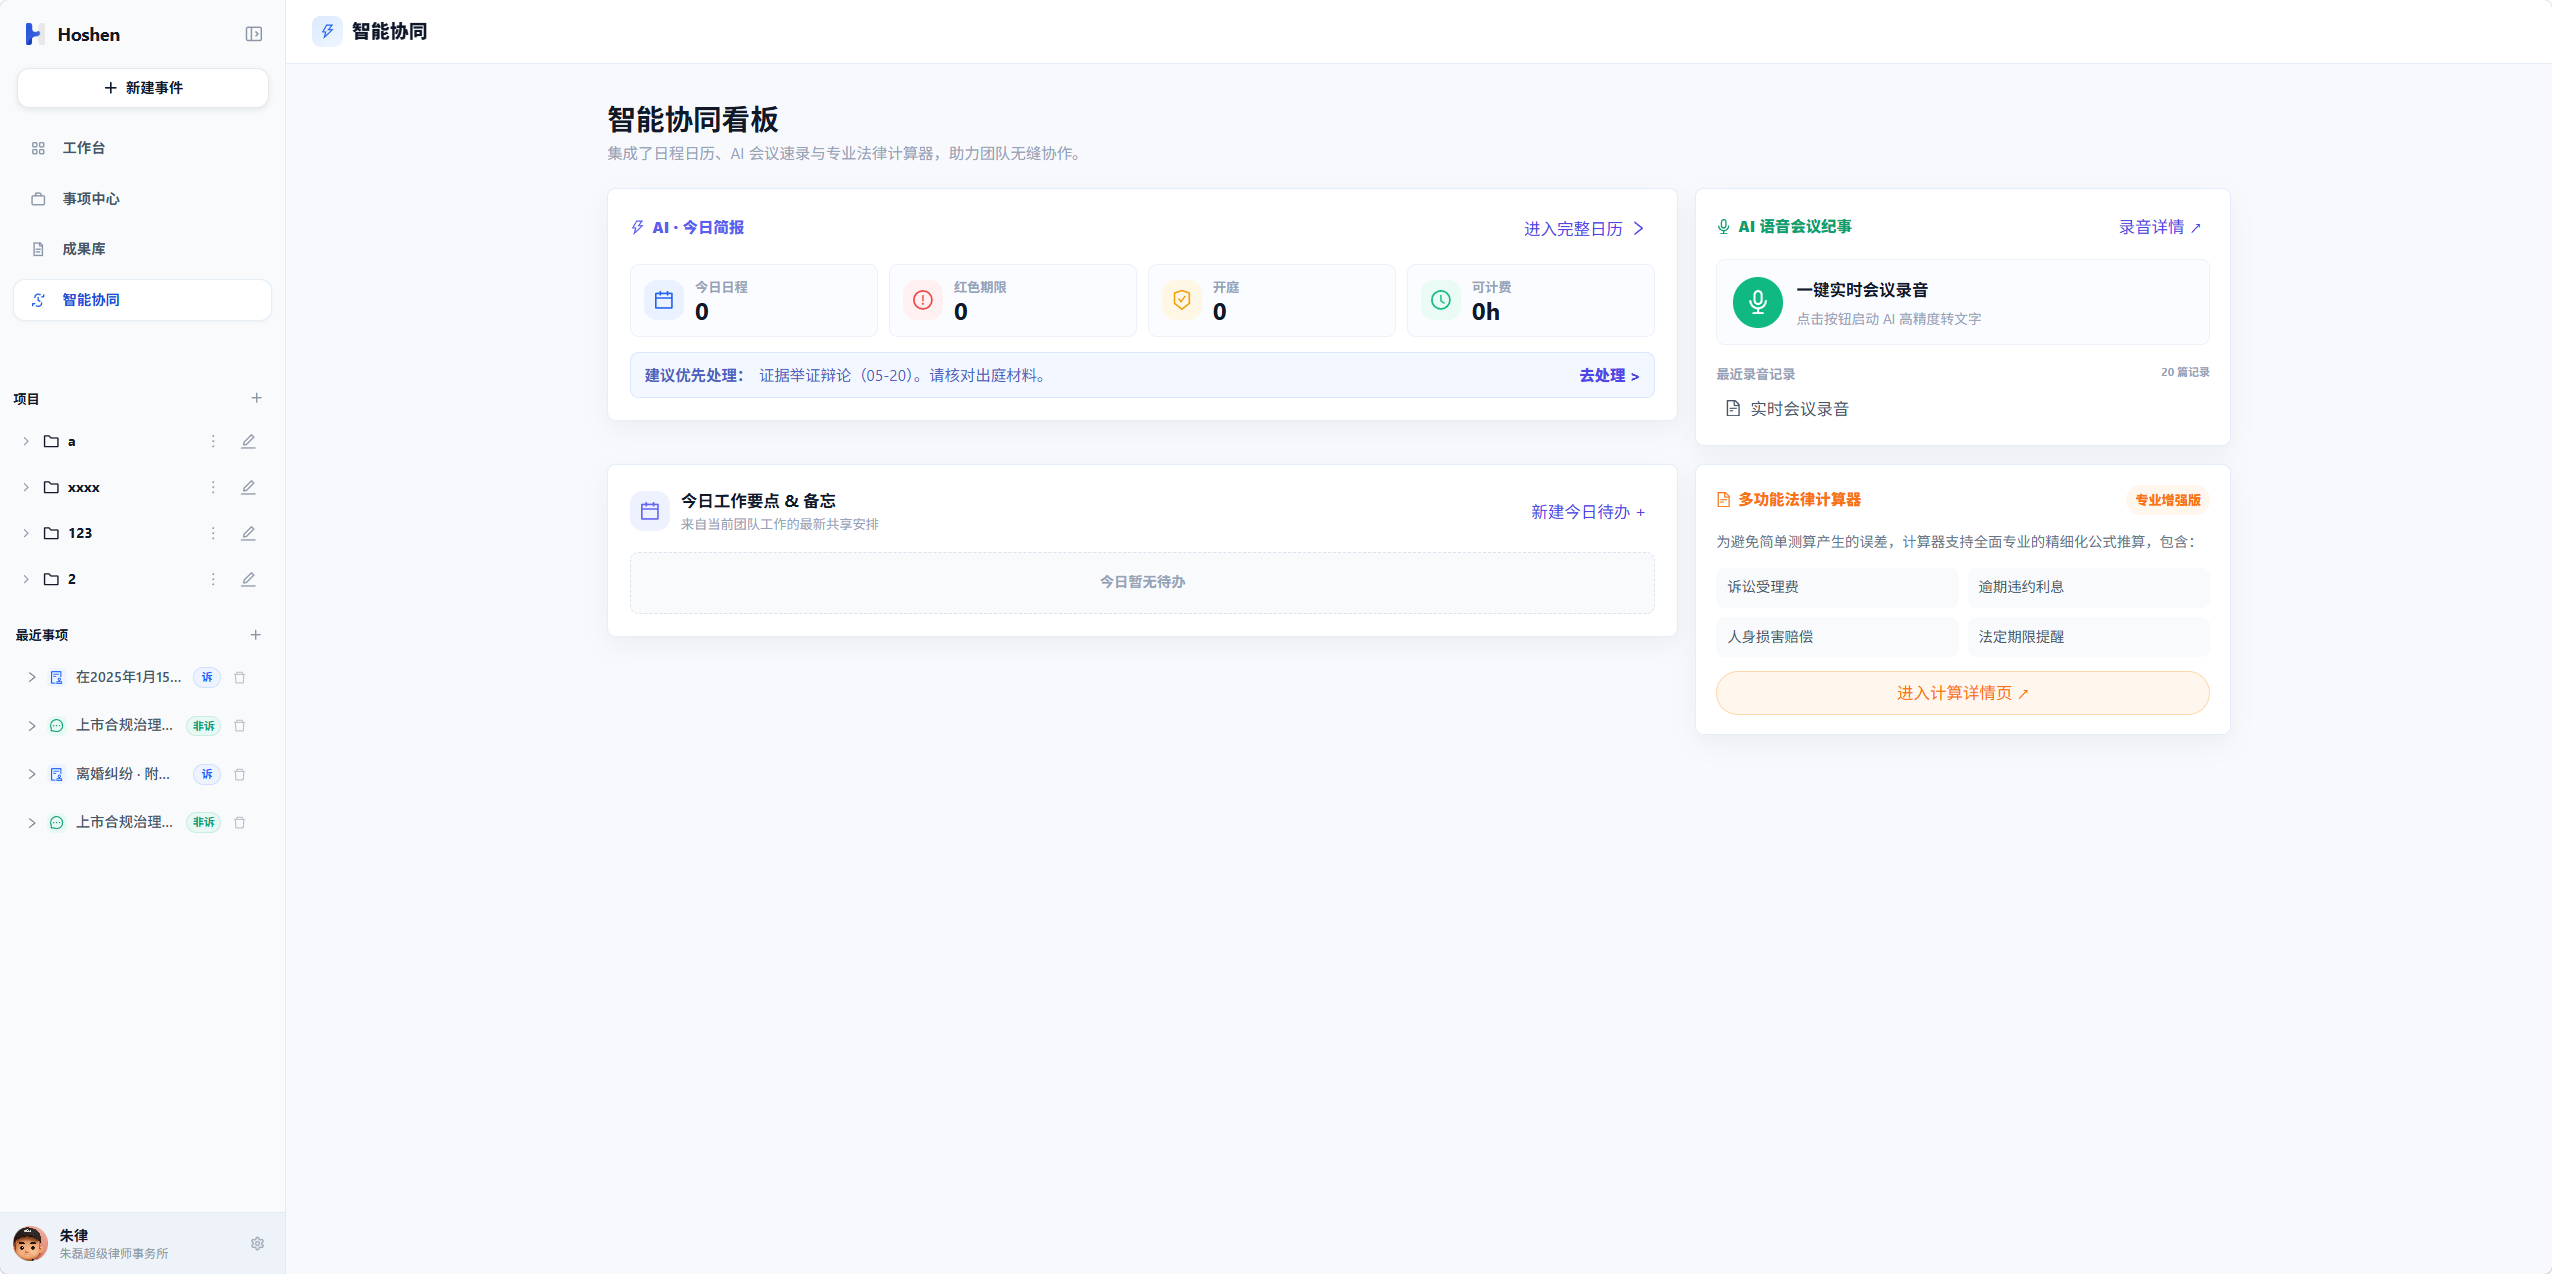Edit project folder a
This screenshot has width=2552, height=1274.
248,441
